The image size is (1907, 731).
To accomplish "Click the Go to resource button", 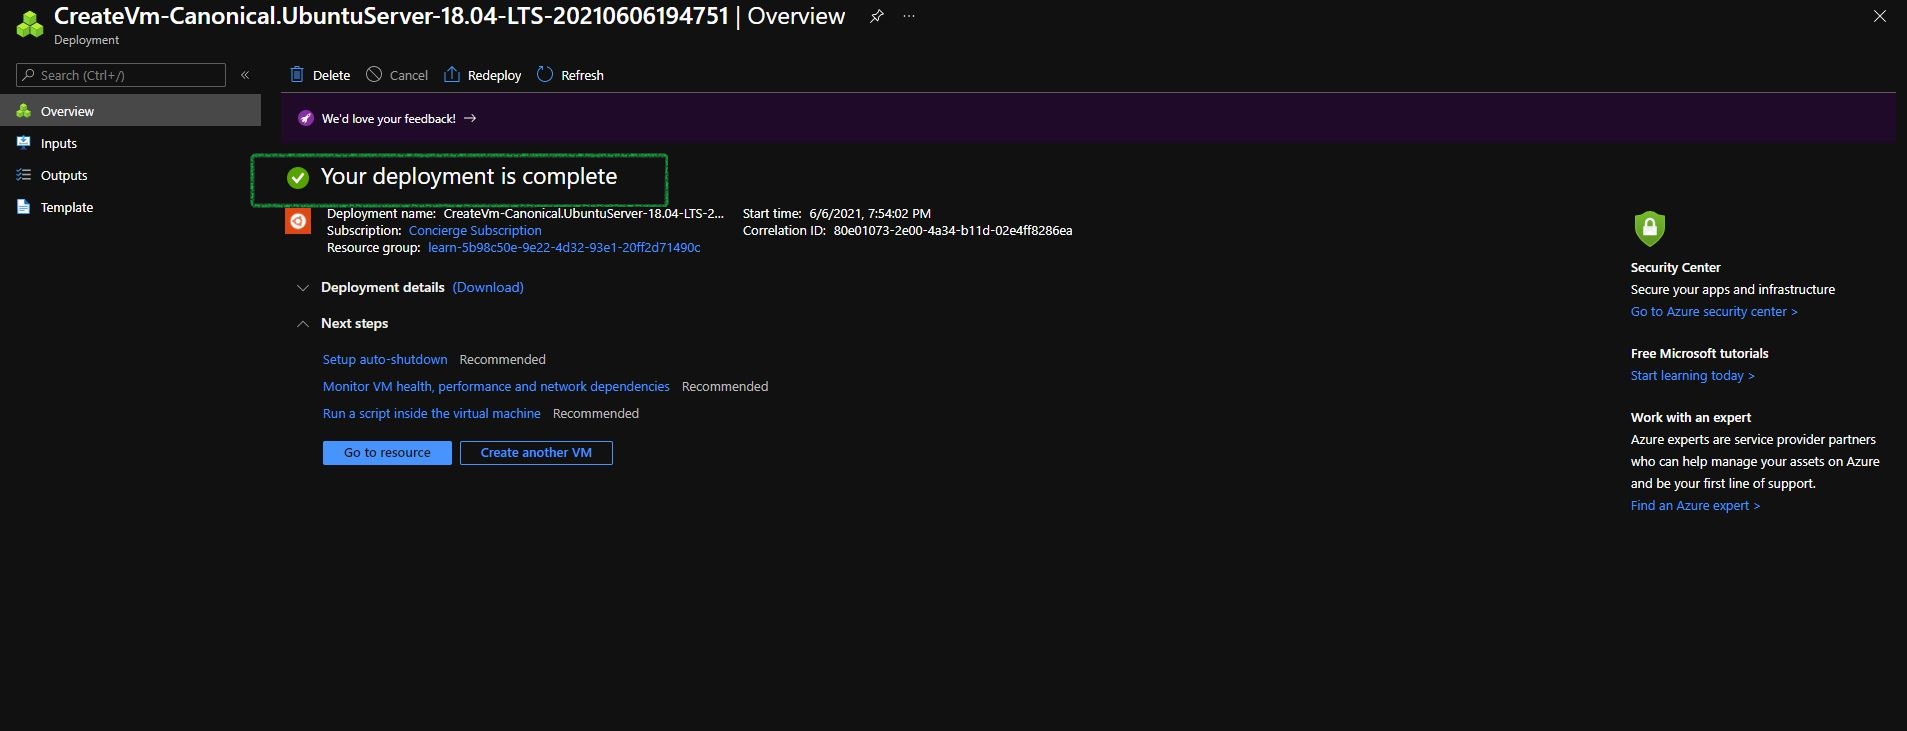I will 387,453.
